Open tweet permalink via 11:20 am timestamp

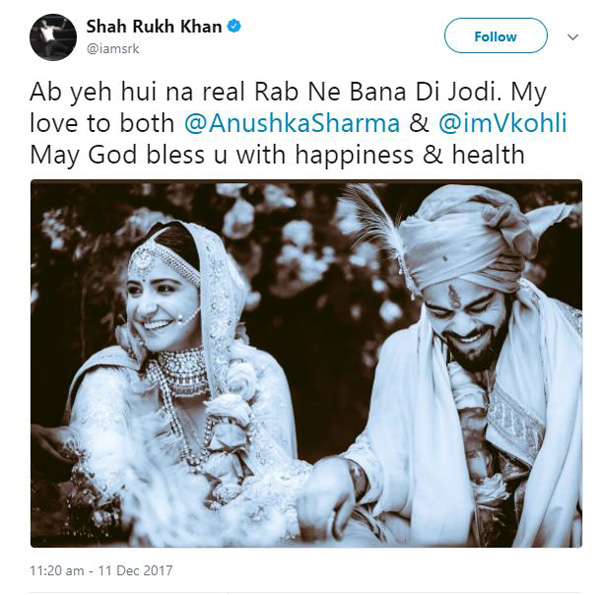(57, 571)
